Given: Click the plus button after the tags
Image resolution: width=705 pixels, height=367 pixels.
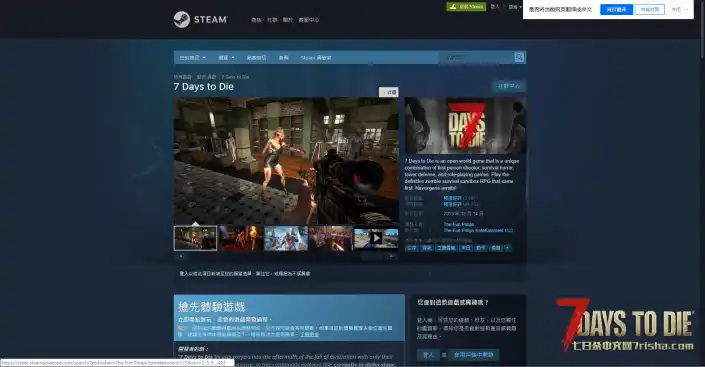Looking at the screenshot, I should 508,248.
